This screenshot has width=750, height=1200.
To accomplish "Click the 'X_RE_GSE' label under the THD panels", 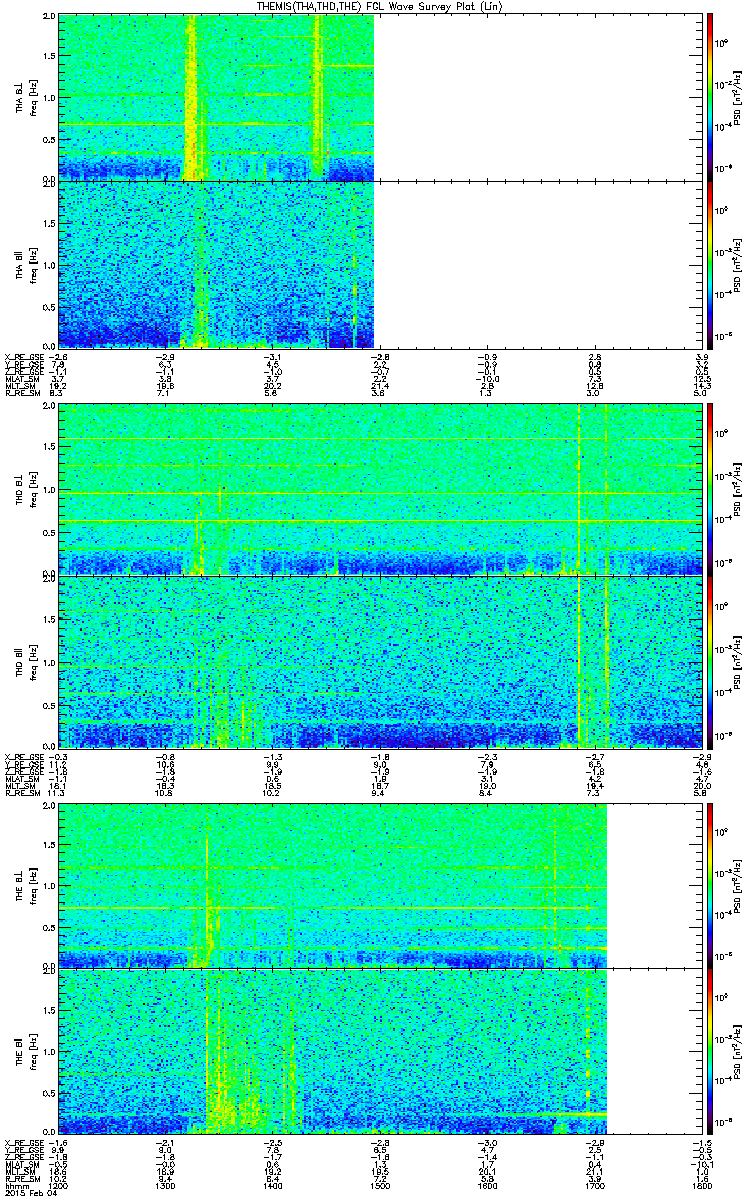I will pos(24,756).
